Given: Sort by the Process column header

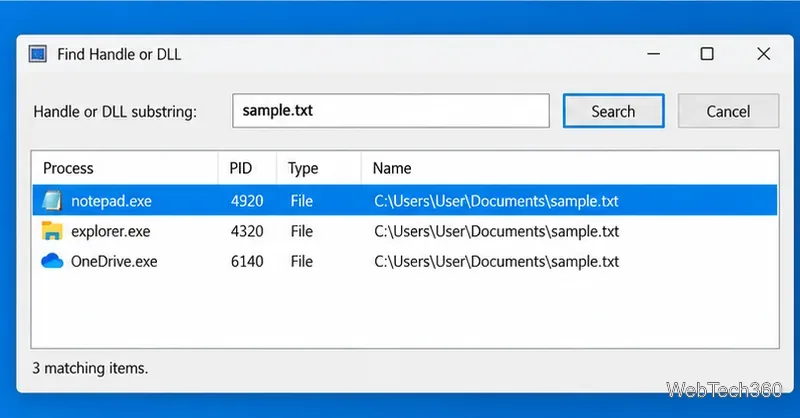Looking at the screenshot, I should 125,168.
